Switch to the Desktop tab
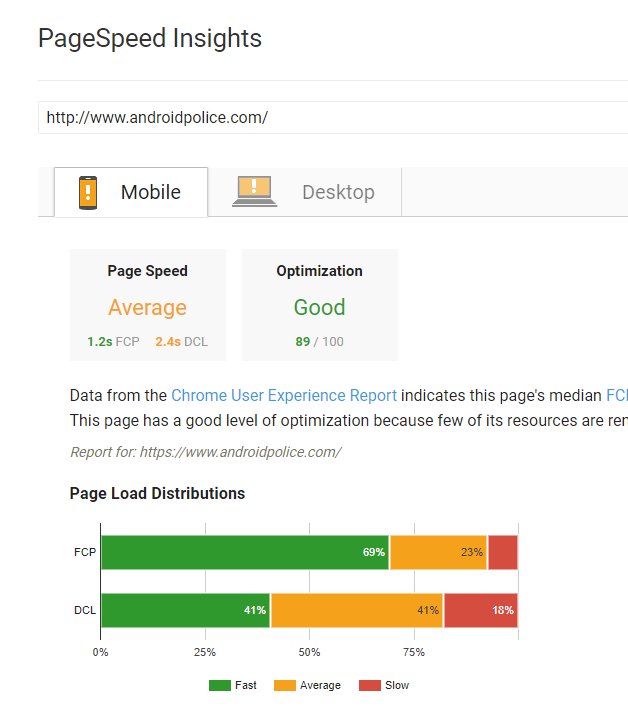628x713 pixels. 338,192
